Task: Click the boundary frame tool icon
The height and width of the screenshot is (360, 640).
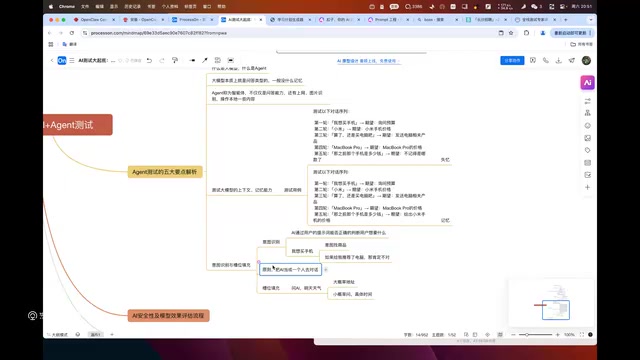Action: coord(231,60)
